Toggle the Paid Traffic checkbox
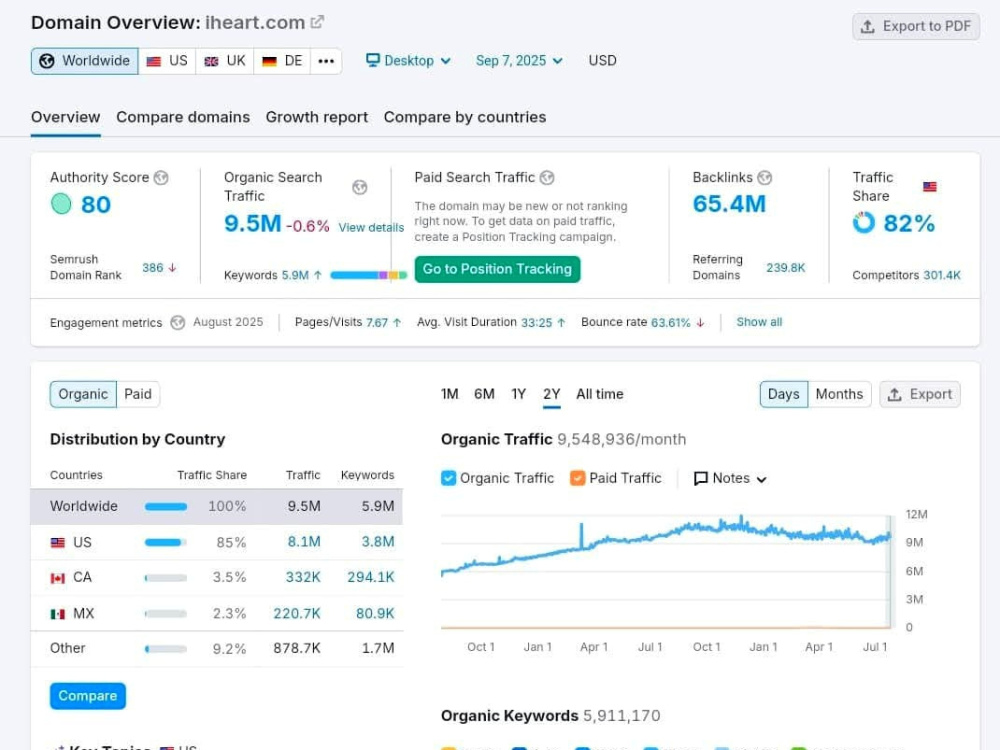 pos(578,478)
